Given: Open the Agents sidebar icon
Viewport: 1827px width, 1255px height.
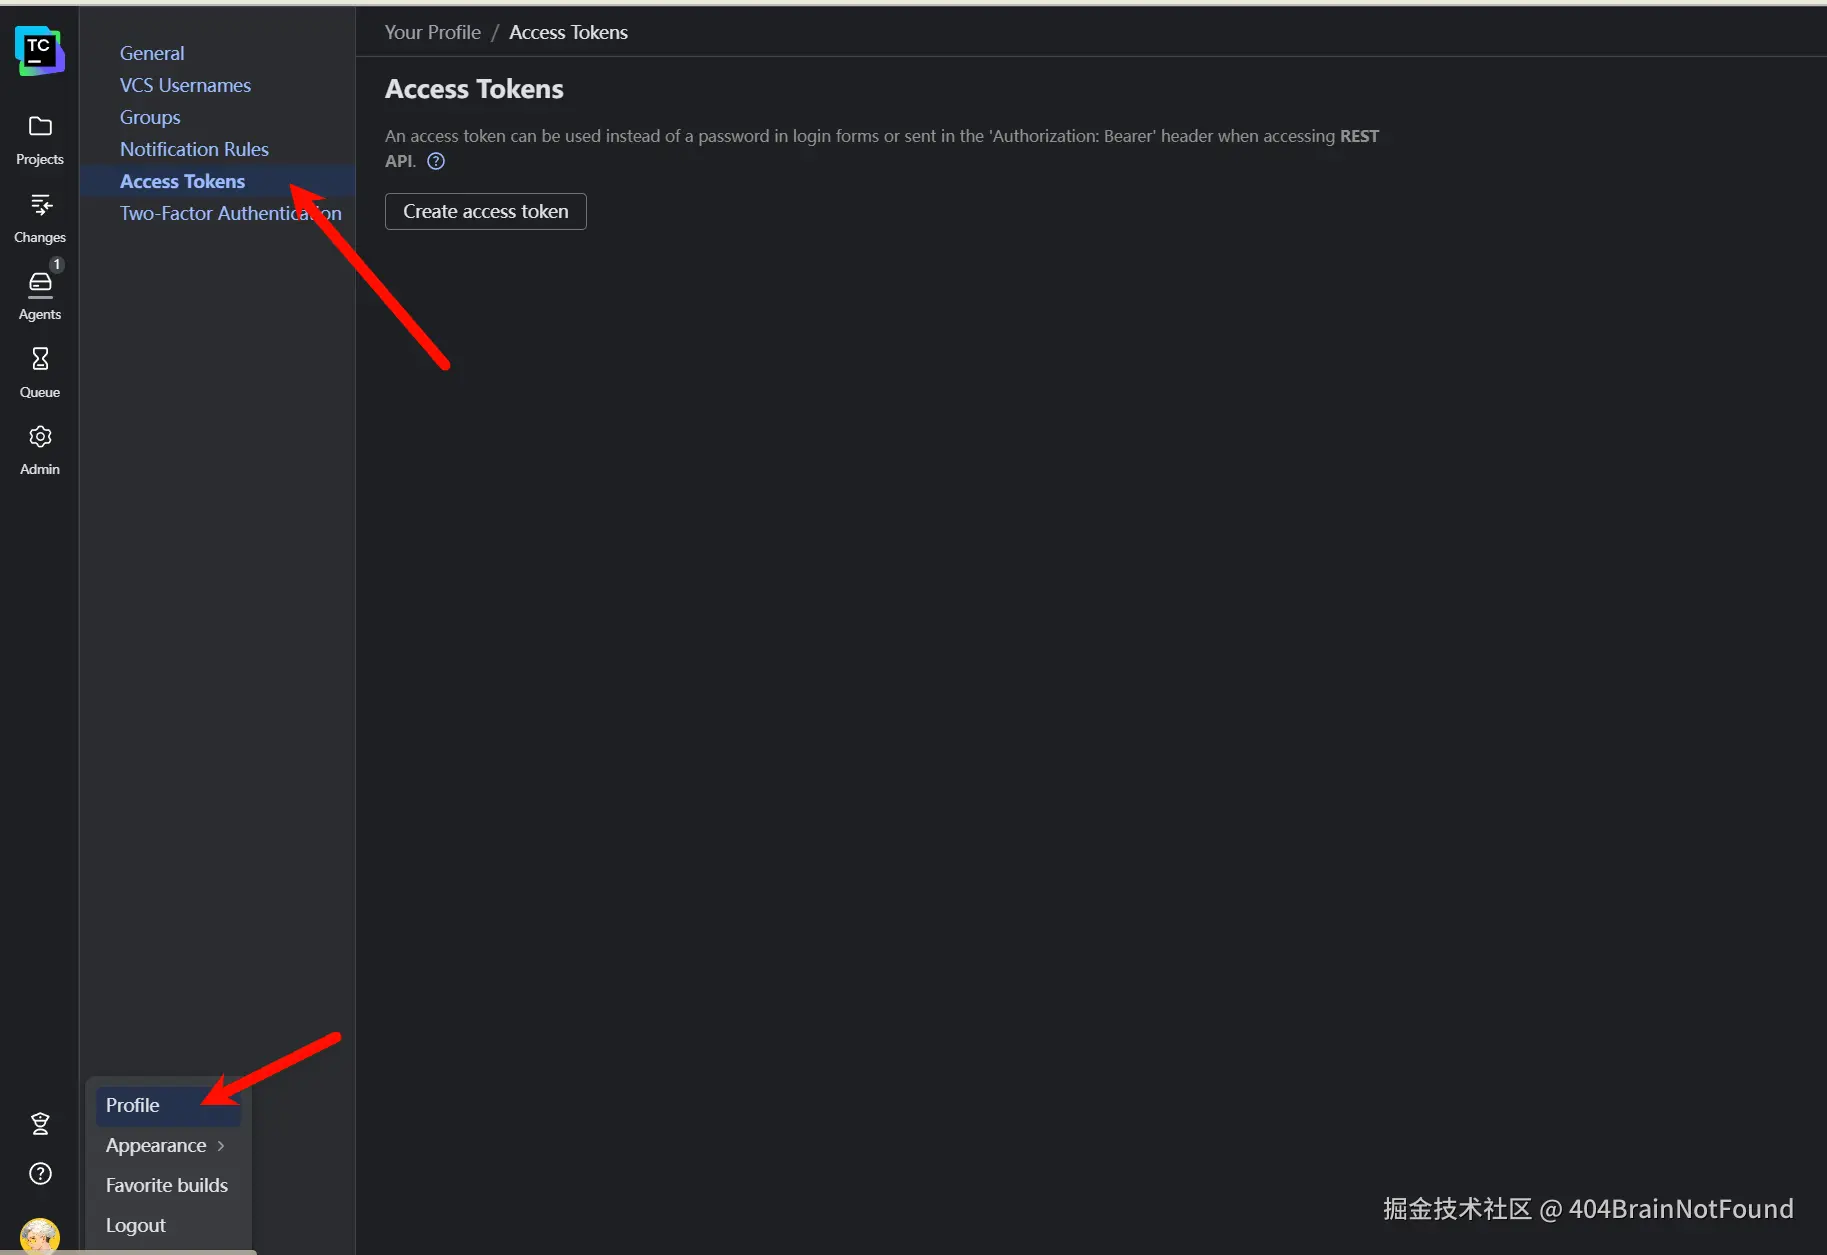Looking at the screenshot, I should click(40, 283).
